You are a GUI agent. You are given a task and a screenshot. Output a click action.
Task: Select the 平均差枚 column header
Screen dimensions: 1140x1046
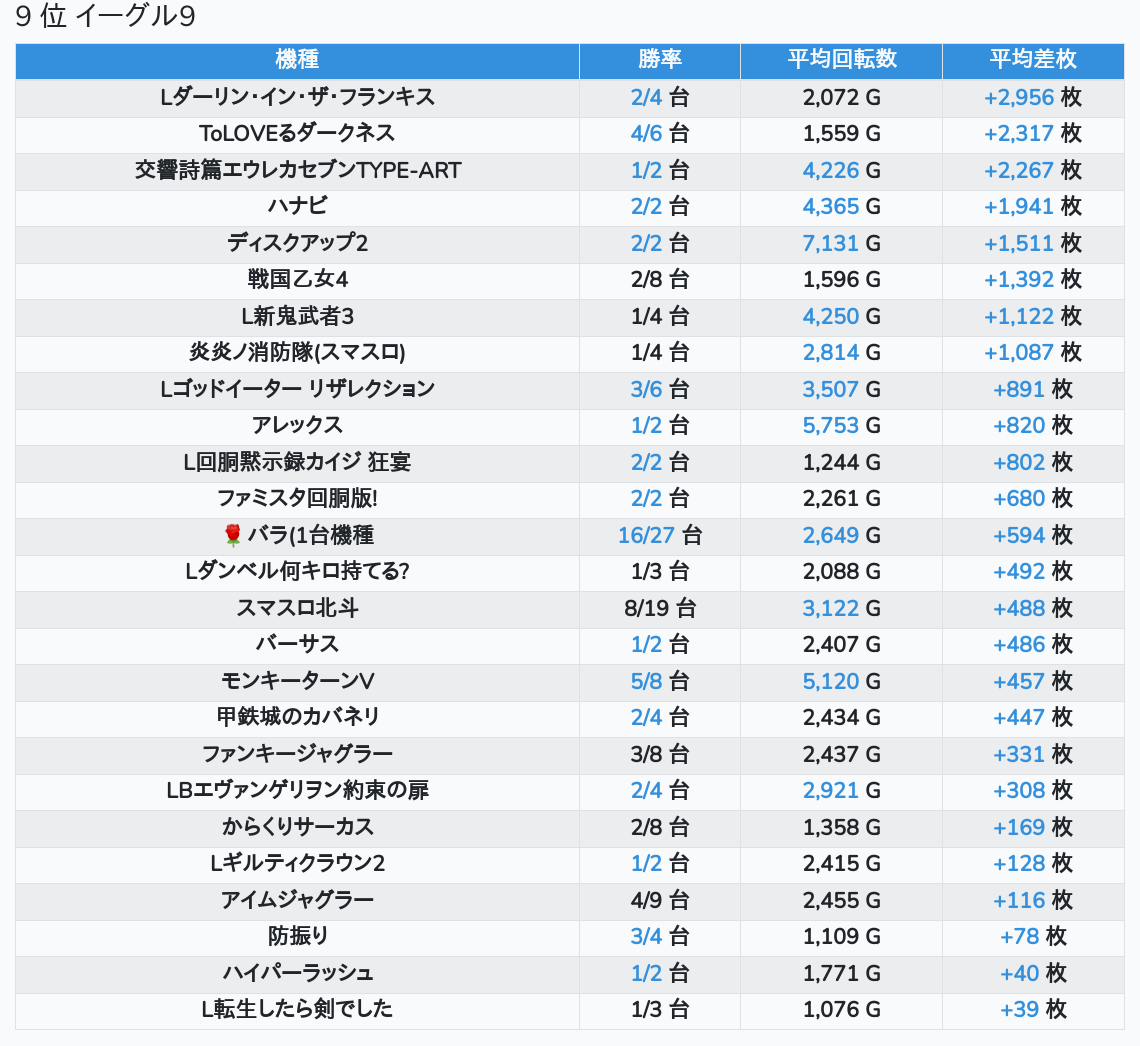pyautogui.click(x=1032, y=60)
